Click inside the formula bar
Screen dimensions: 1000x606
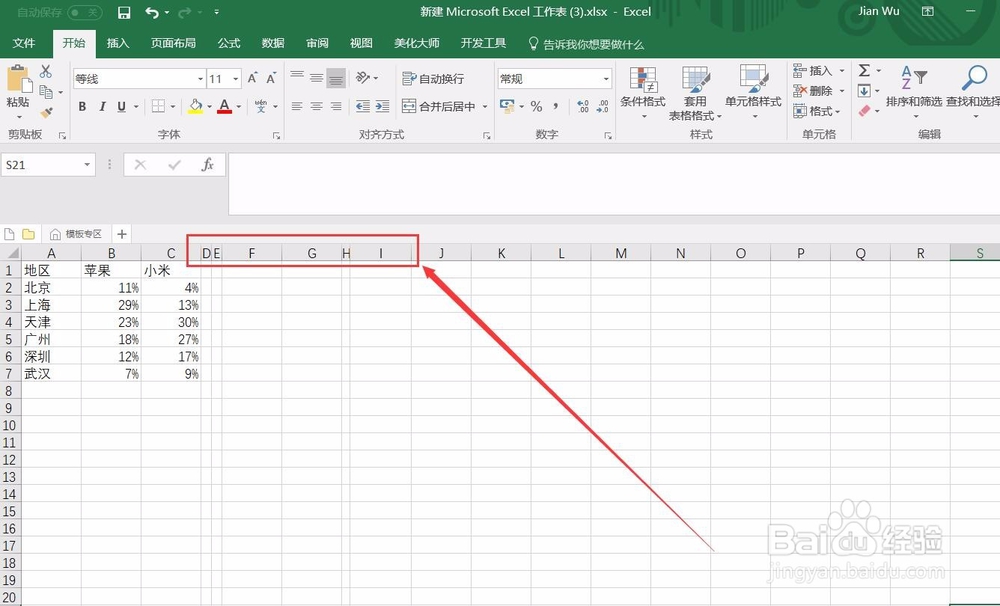[614, 184]
